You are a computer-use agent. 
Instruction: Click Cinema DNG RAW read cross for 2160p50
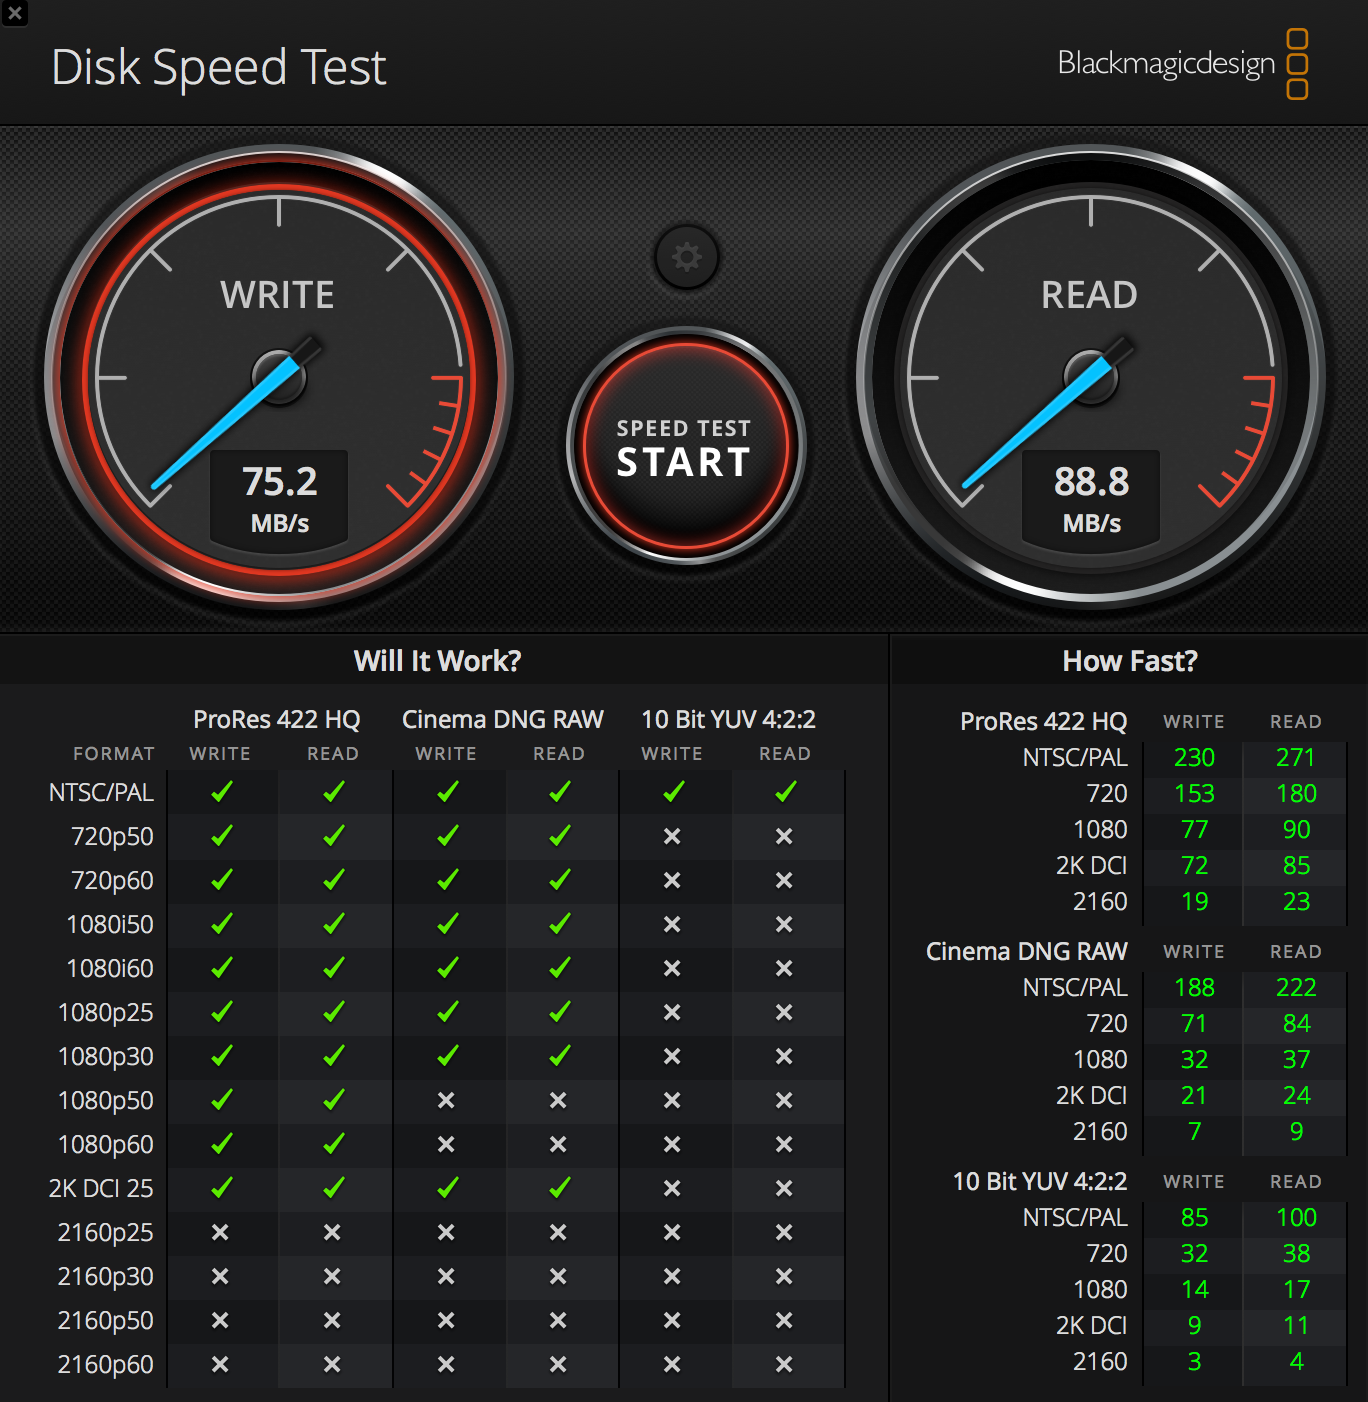(x=558, y=1320)
